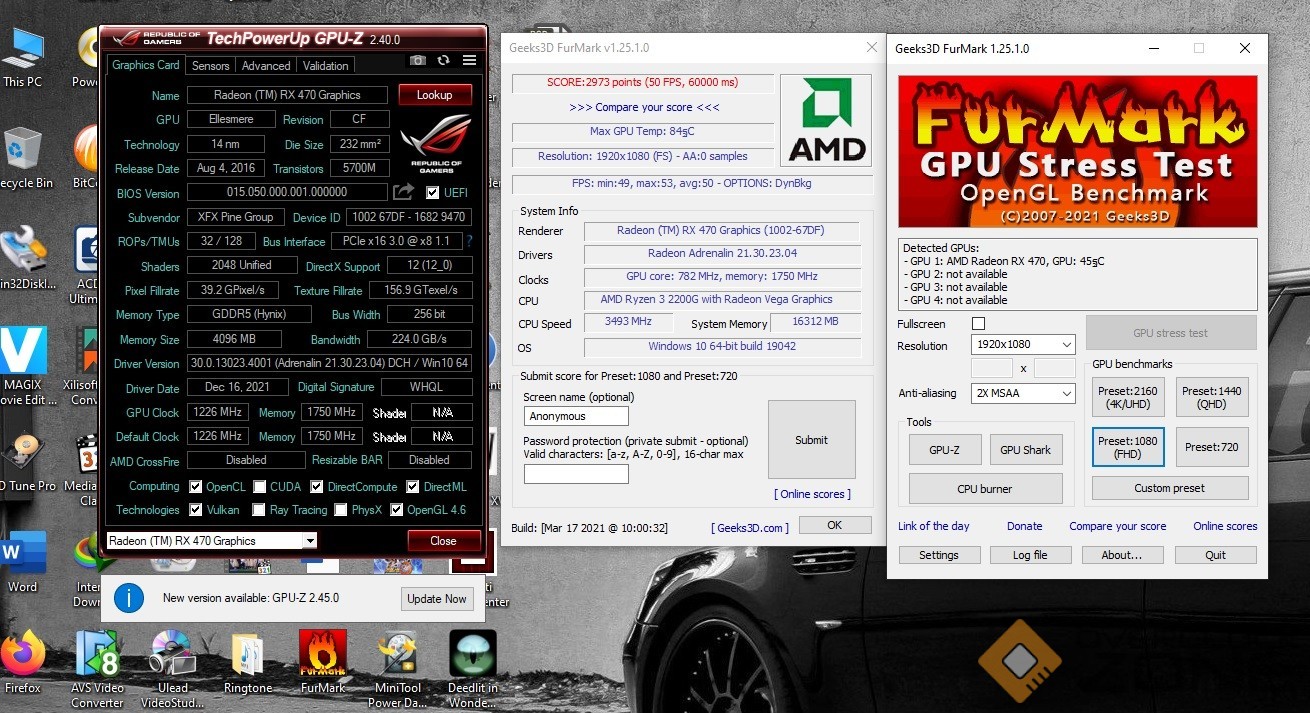The image size is (1310, 713).
Task: Switch to the Advanced tab in GPU-Z
Action: [266, 66]
